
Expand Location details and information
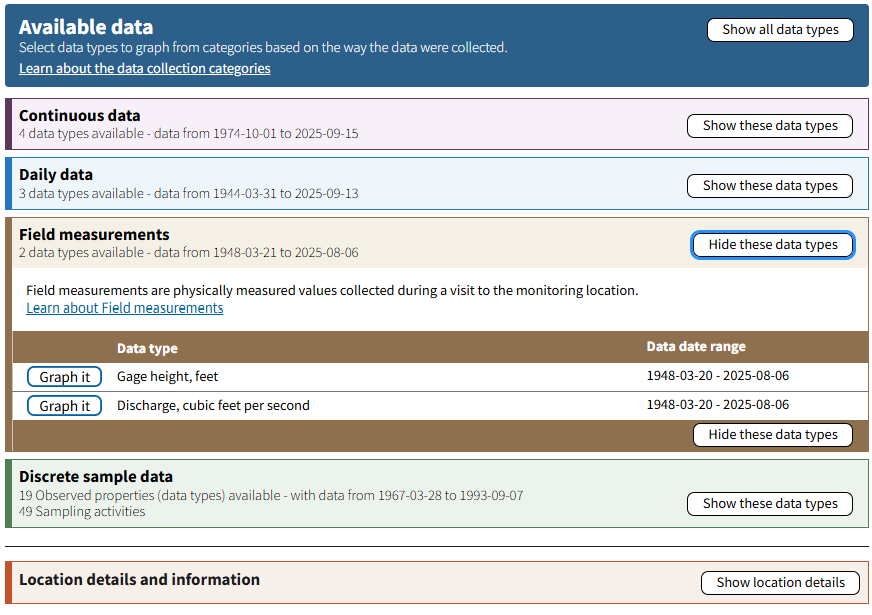(x=780, y=582)
